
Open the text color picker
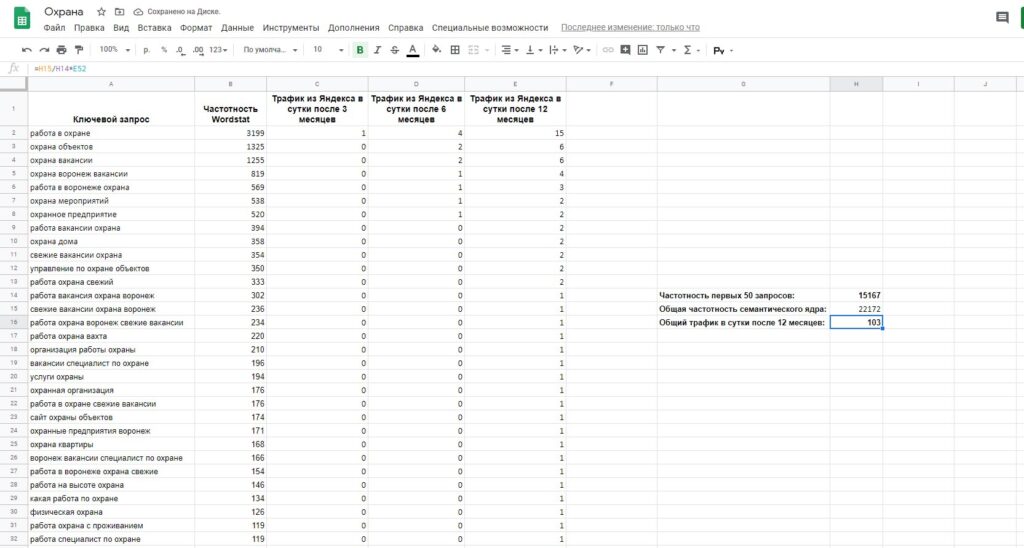[412, 49]
